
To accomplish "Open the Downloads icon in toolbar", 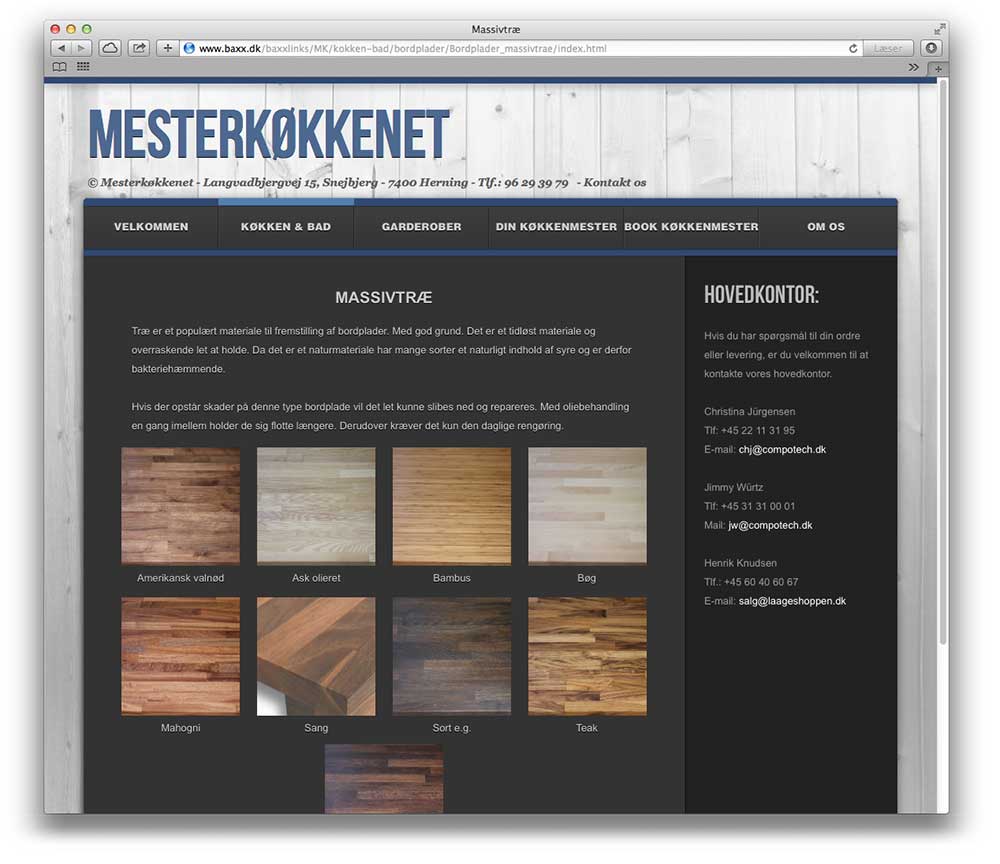I will pos(931,48).
